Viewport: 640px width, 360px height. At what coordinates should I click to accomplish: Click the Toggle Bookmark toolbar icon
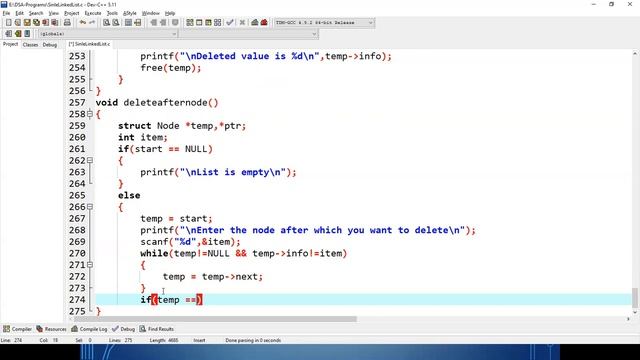175,22
